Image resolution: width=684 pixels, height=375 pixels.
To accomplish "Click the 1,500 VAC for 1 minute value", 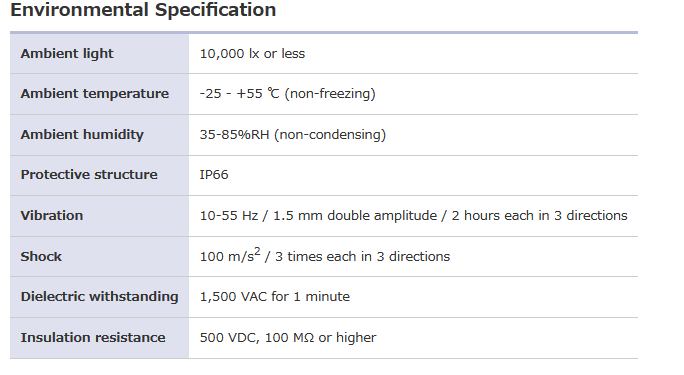I will (x=274, y=297).
